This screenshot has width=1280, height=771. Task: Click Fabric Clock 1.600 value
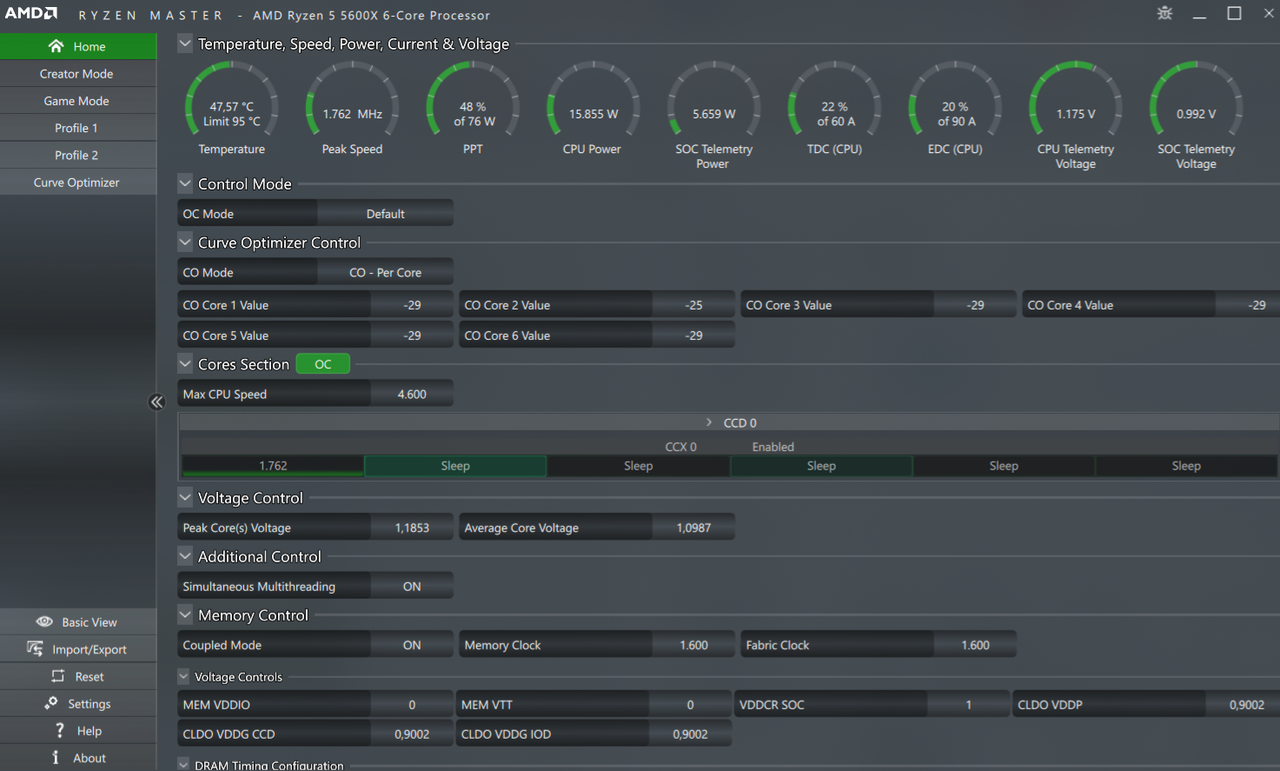(x=975, y=645)
